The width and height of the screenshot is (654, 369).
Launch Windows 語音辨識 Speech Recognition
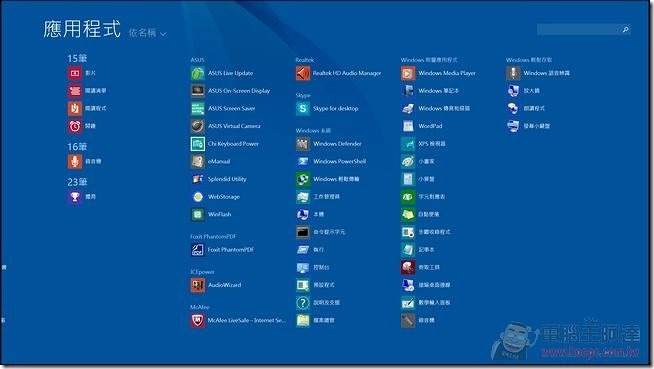(x=538, y=73)
